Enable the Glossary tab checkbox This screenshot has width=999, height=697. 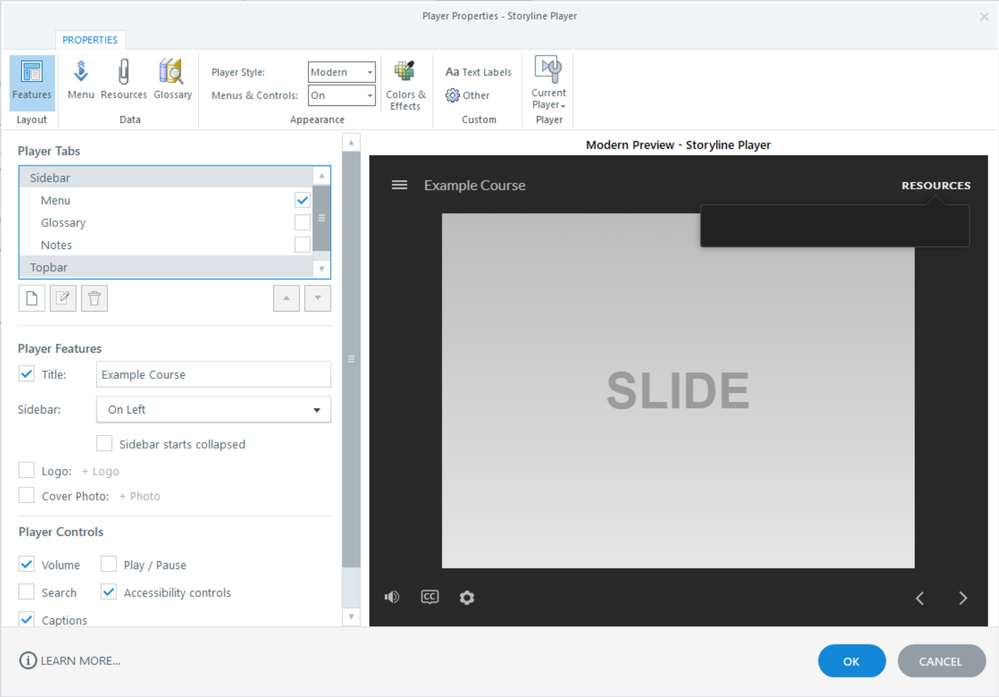pos(302,223)
